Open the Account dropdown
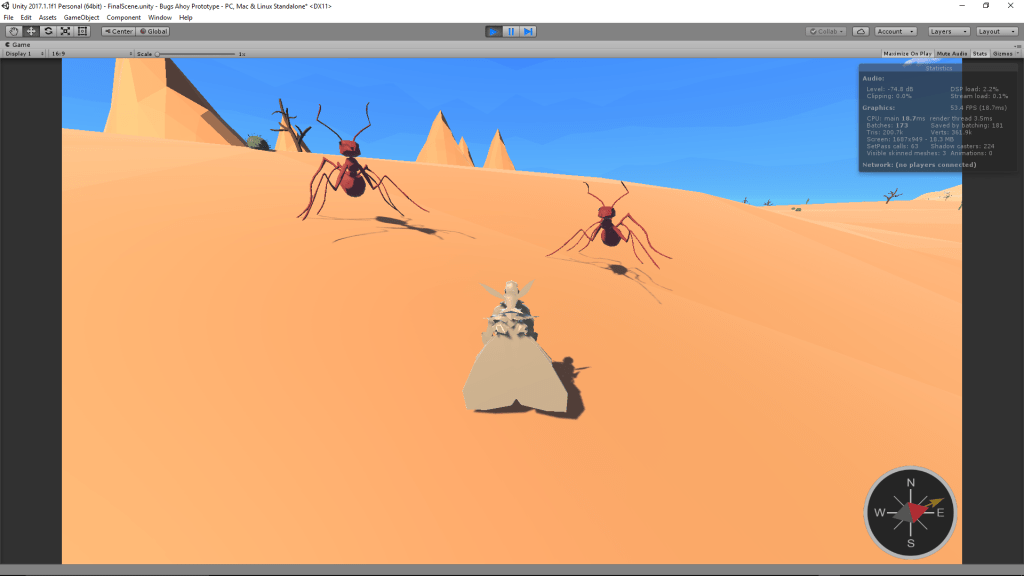Image resolution: width=1024 pixels, height=576 pixels. 895,31
